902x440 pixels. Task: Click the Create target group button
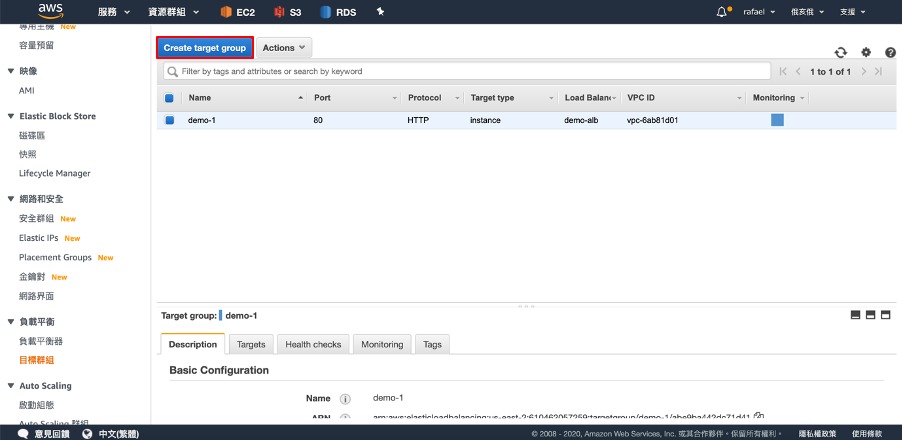(205, 48)
